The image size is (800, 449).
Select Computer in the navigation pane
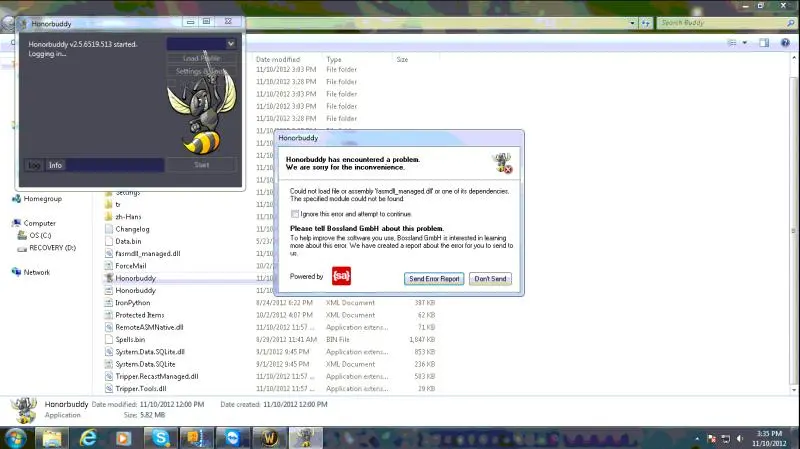(x=39, y=223)
